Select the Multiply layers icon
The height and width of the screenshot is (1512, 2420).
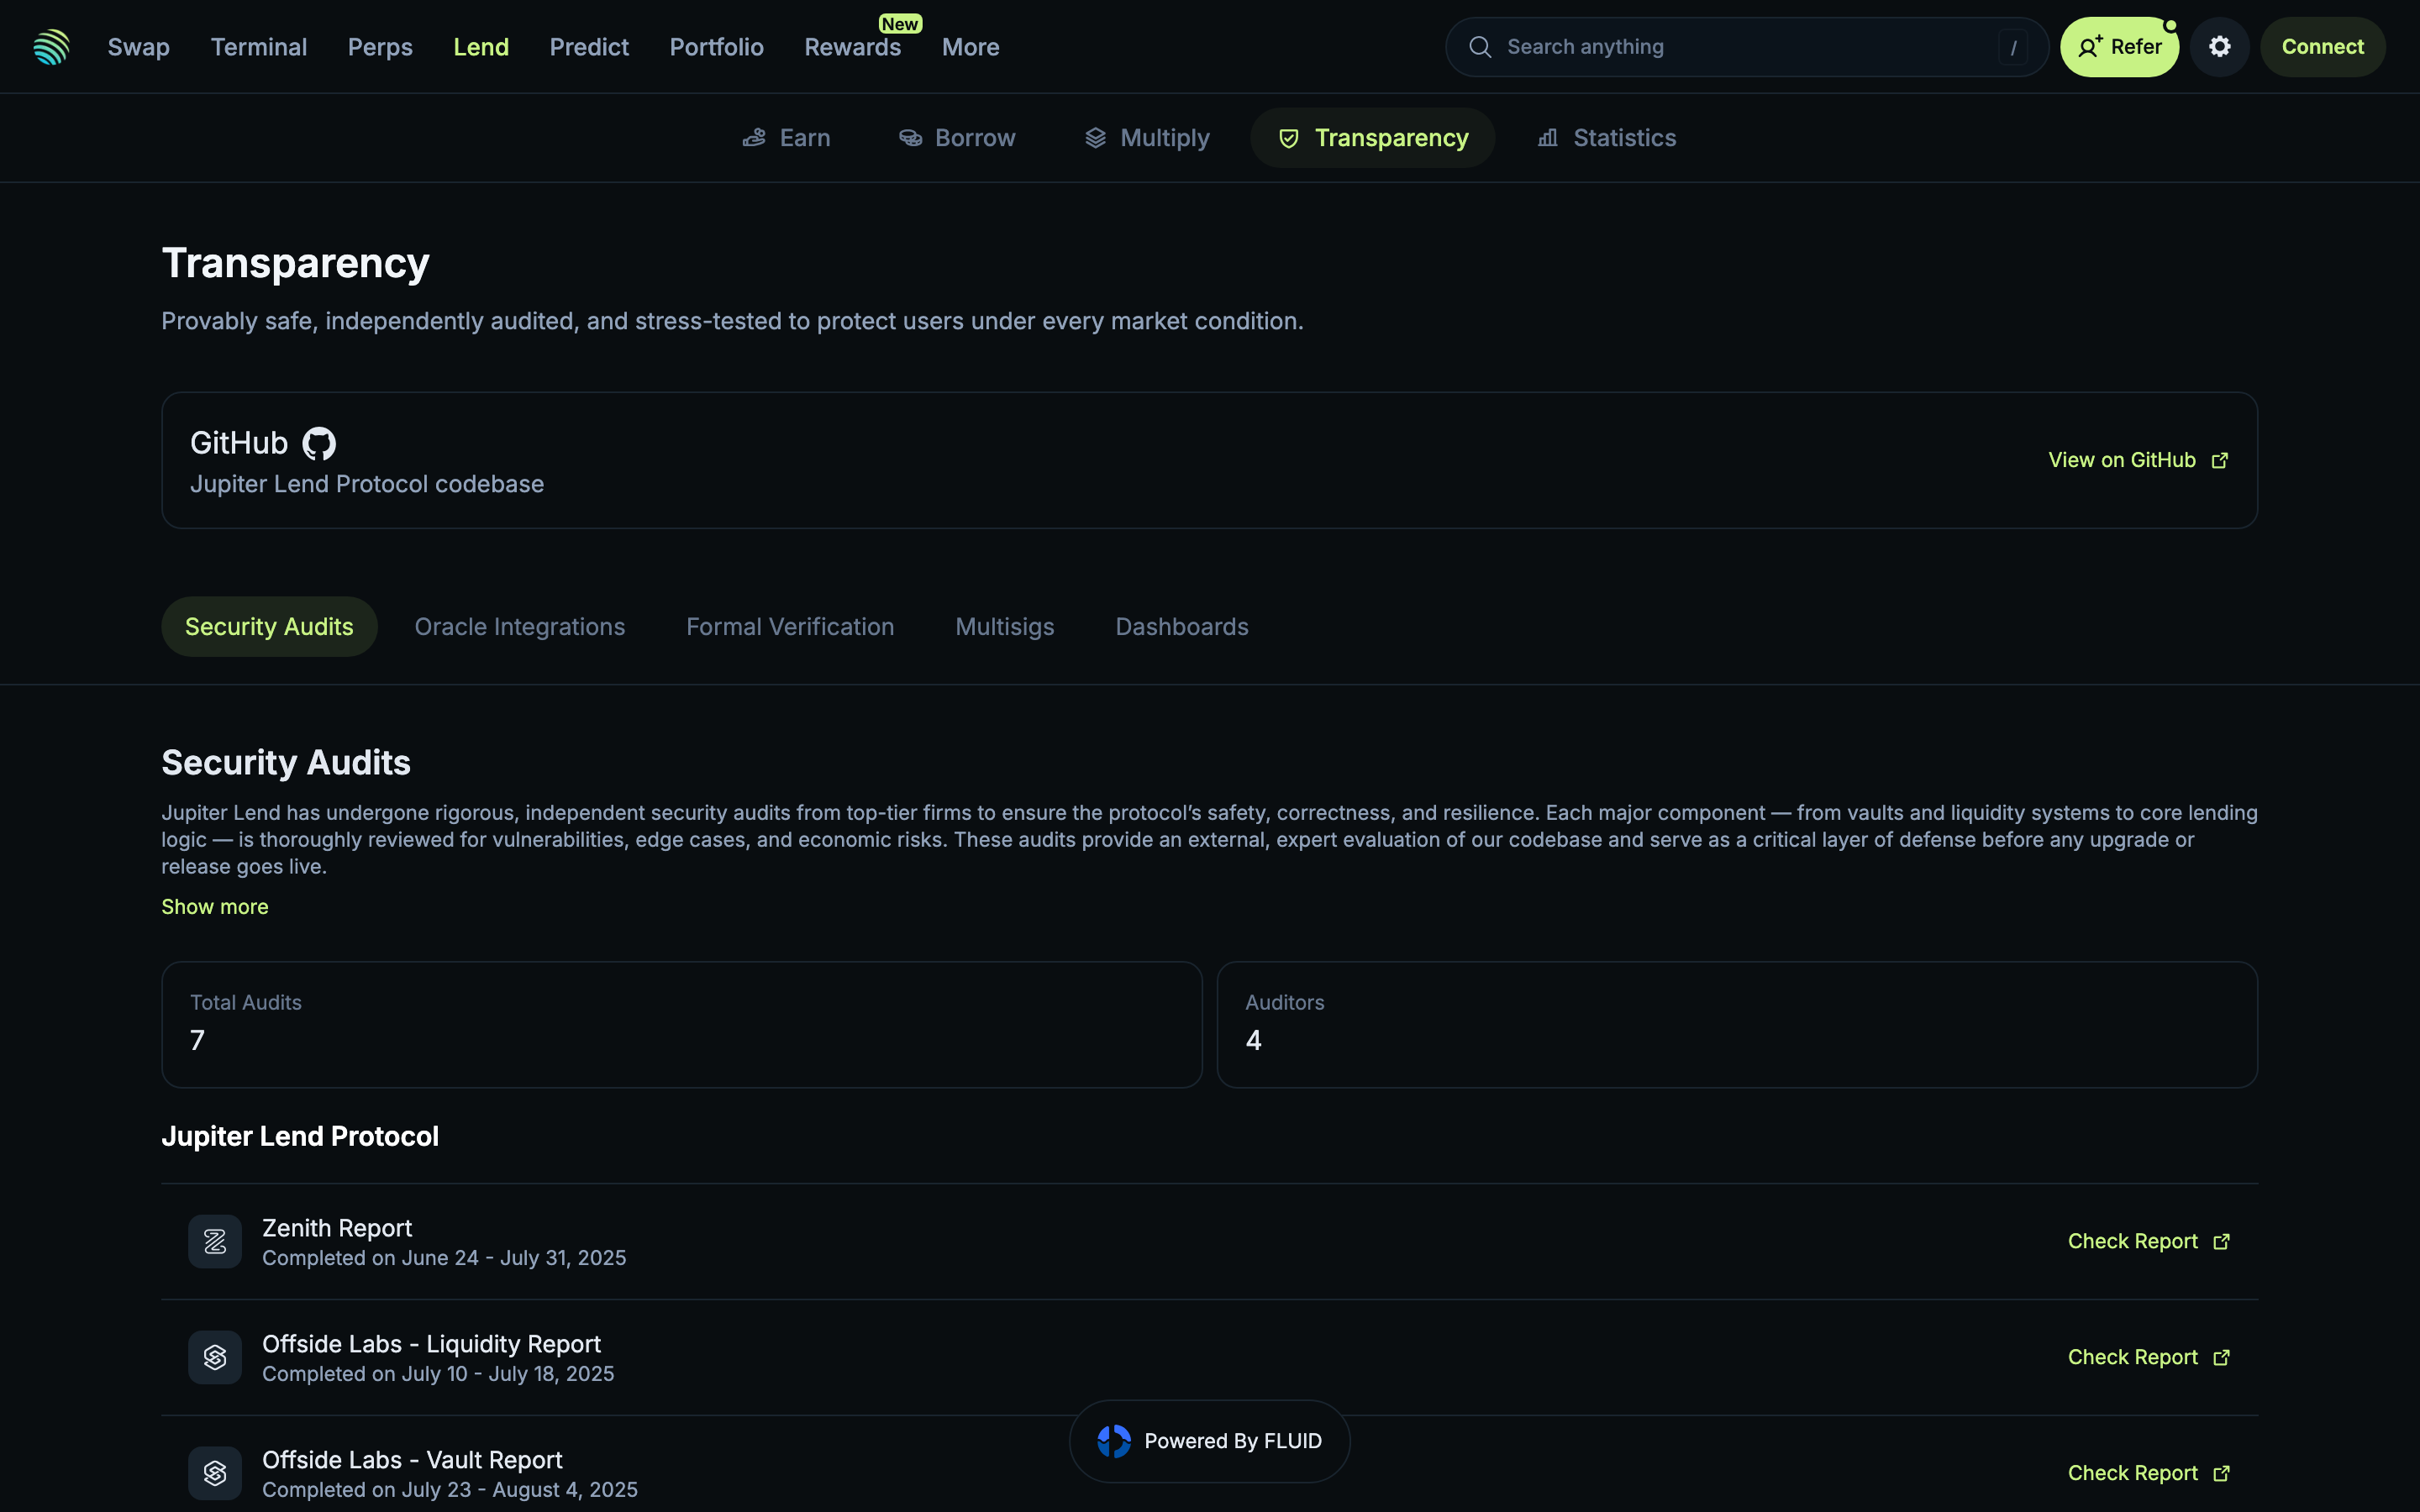tap(1095, 137)
